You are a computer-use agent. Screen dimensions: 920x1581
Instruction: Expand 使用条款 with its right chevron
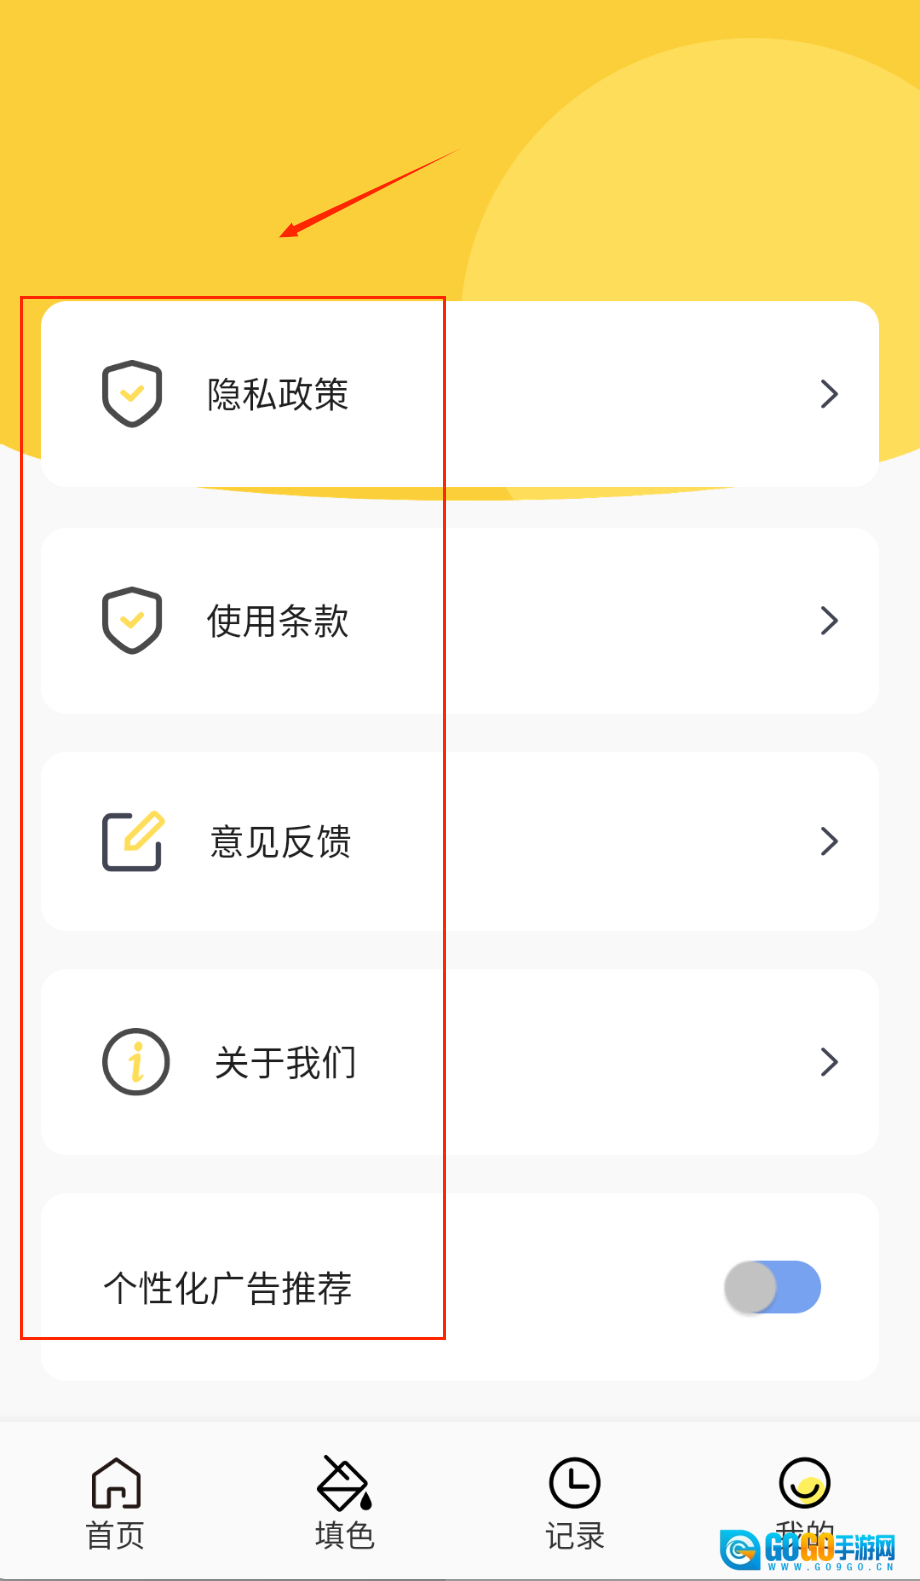click(x=829, y=621)
